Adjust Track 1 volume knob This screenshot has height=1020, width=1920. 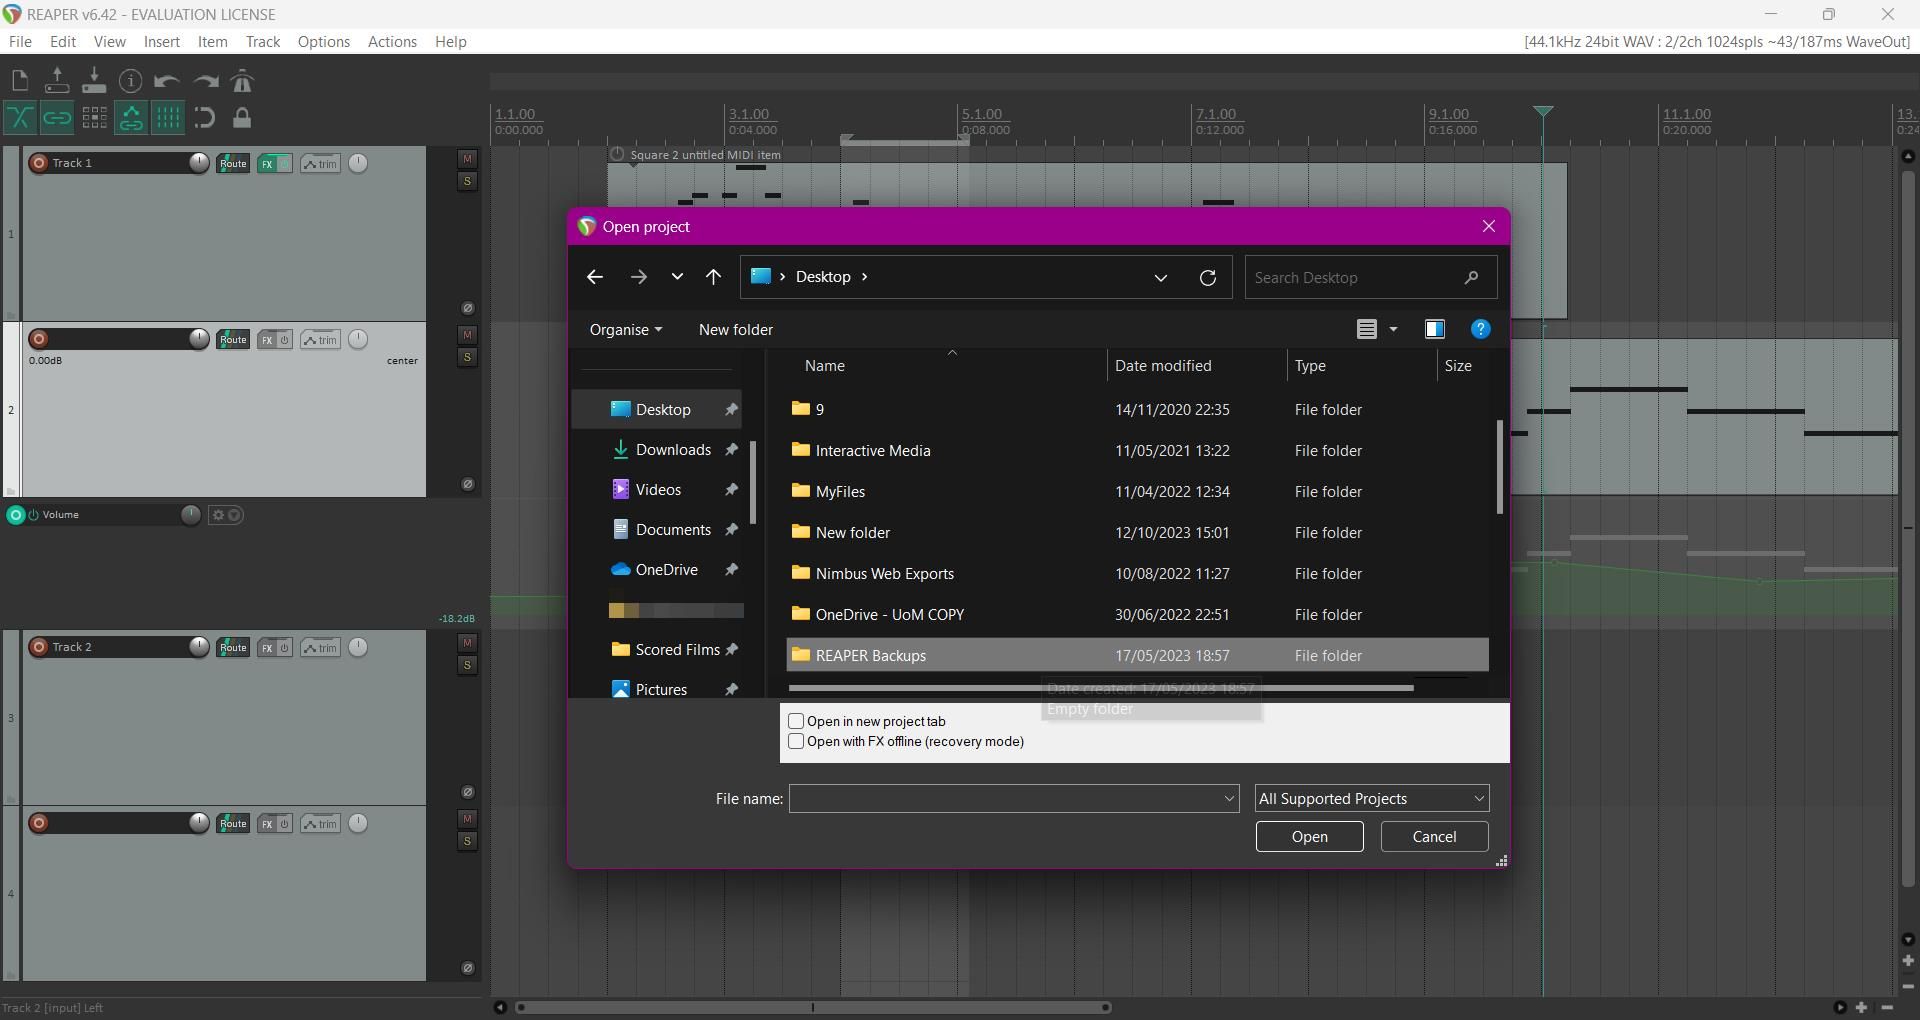point(199,163)
